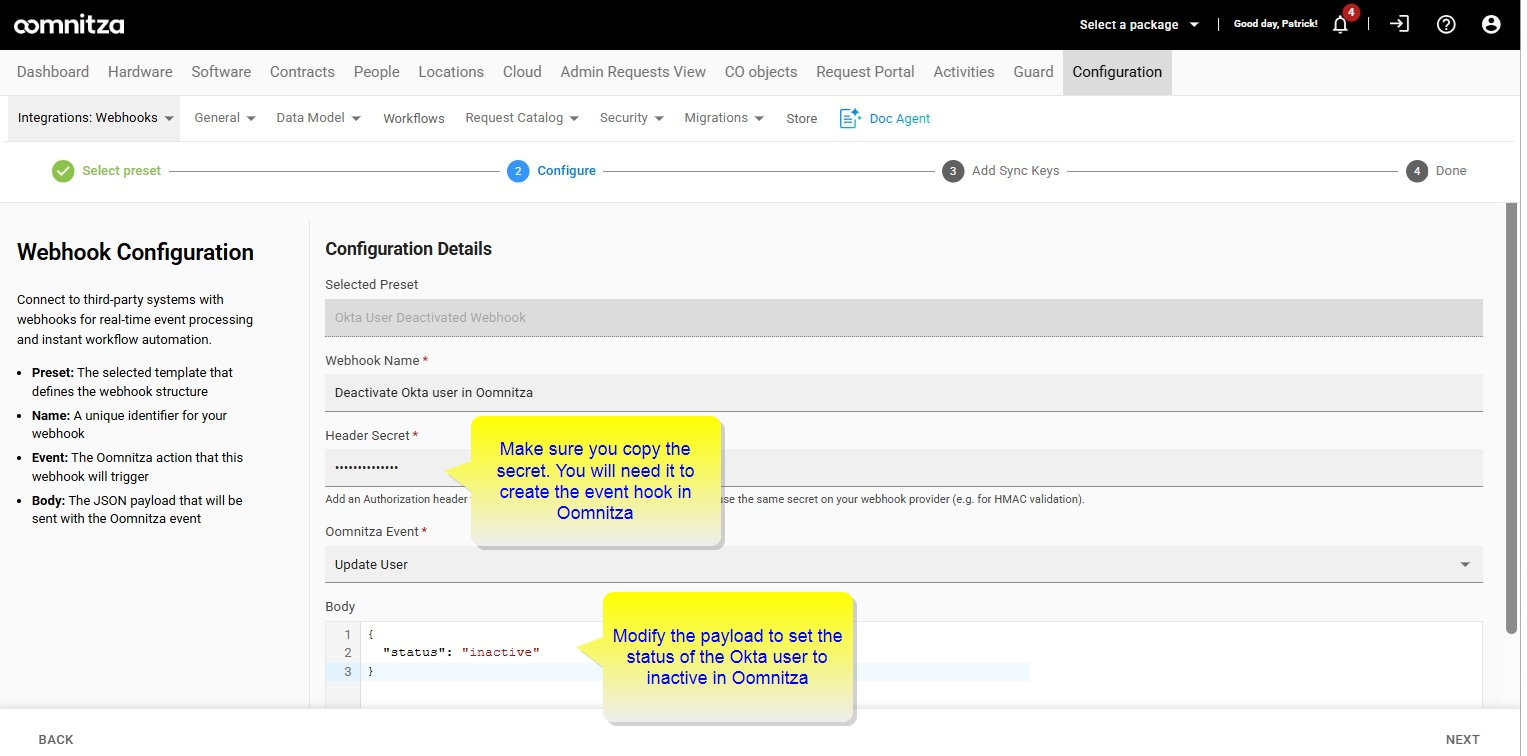This screenshot has height=756, width=1527.
Task: Expand the General menu
Action: tap(225, 118)
